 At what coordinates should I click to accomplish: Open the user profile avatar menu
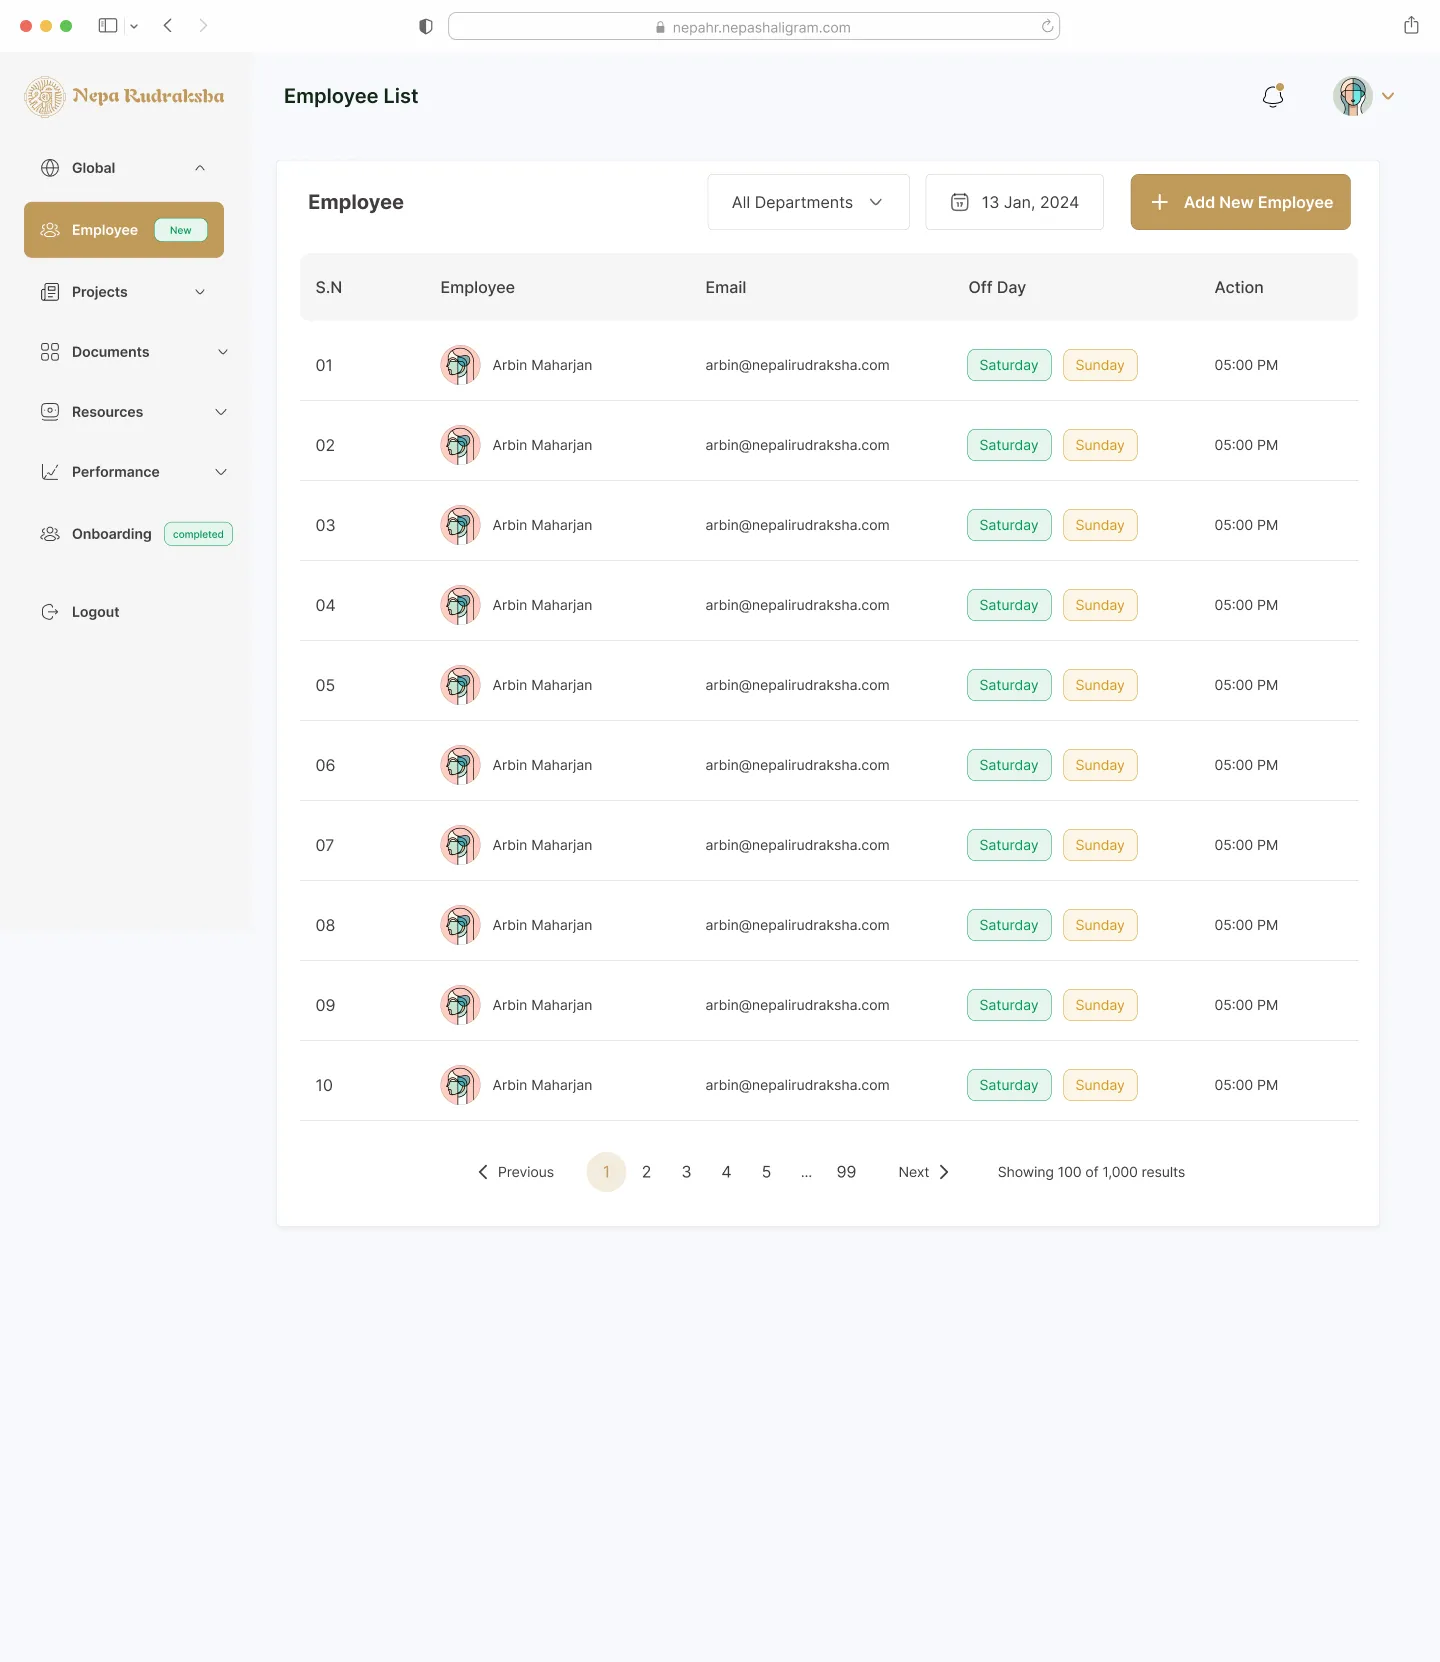pyautogui.click(x=1353, y=96)
